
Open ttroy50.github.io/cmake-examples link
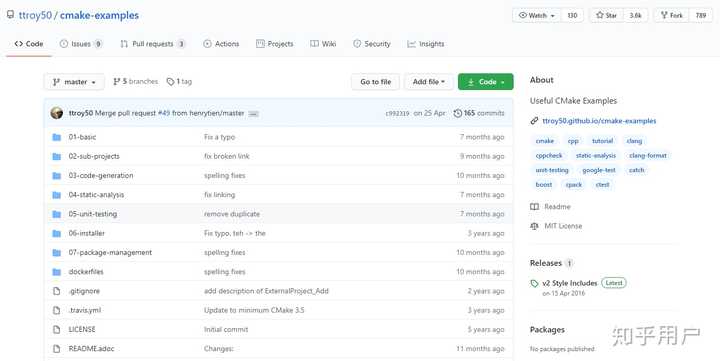tap(599, 121)
